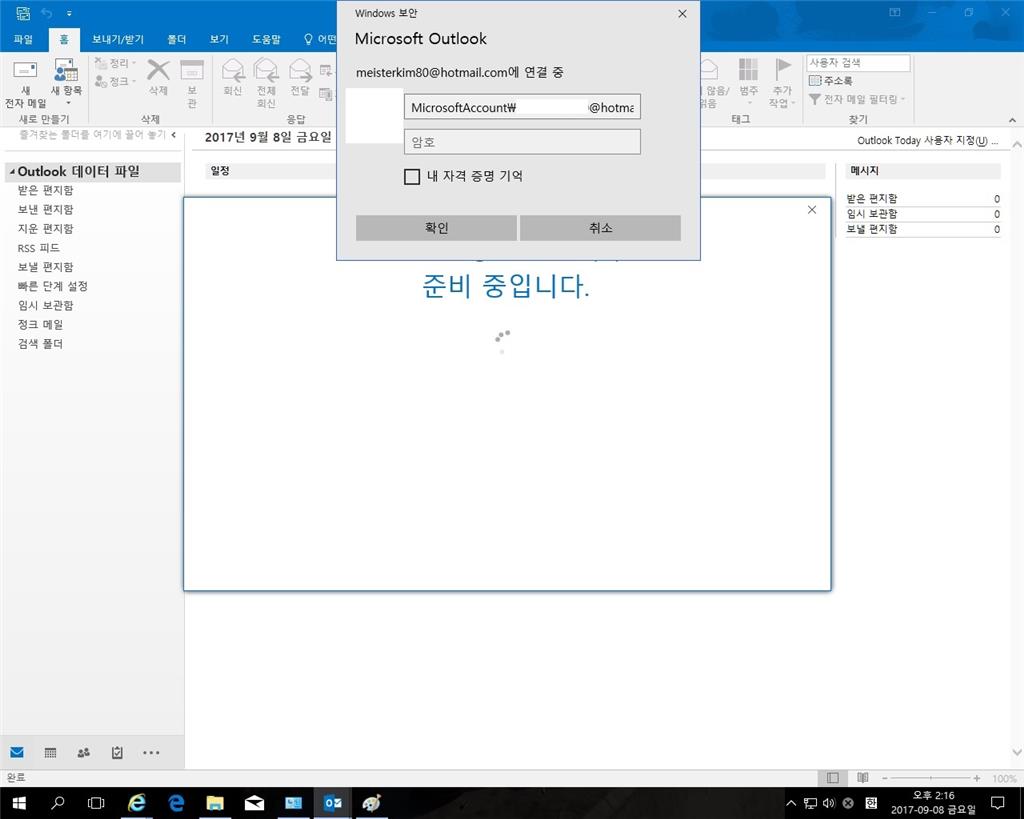
Task: Open Outbox (보낼 편지함) in Messages panel
Action: pos(872,229)
